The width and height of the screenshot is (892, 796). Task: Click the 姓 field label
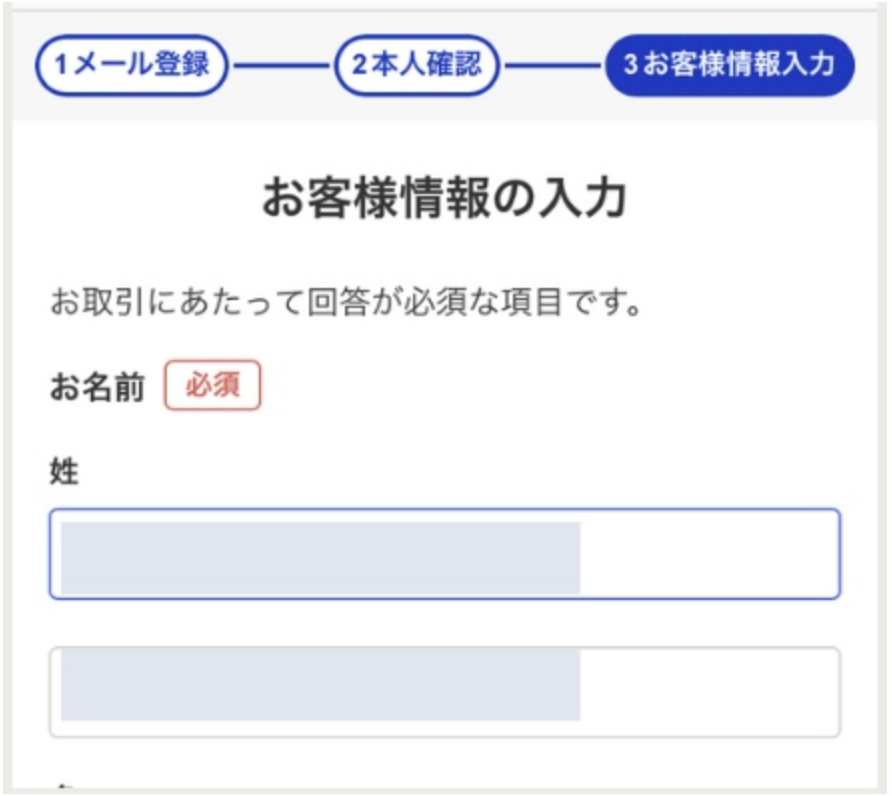click(64, 472)
